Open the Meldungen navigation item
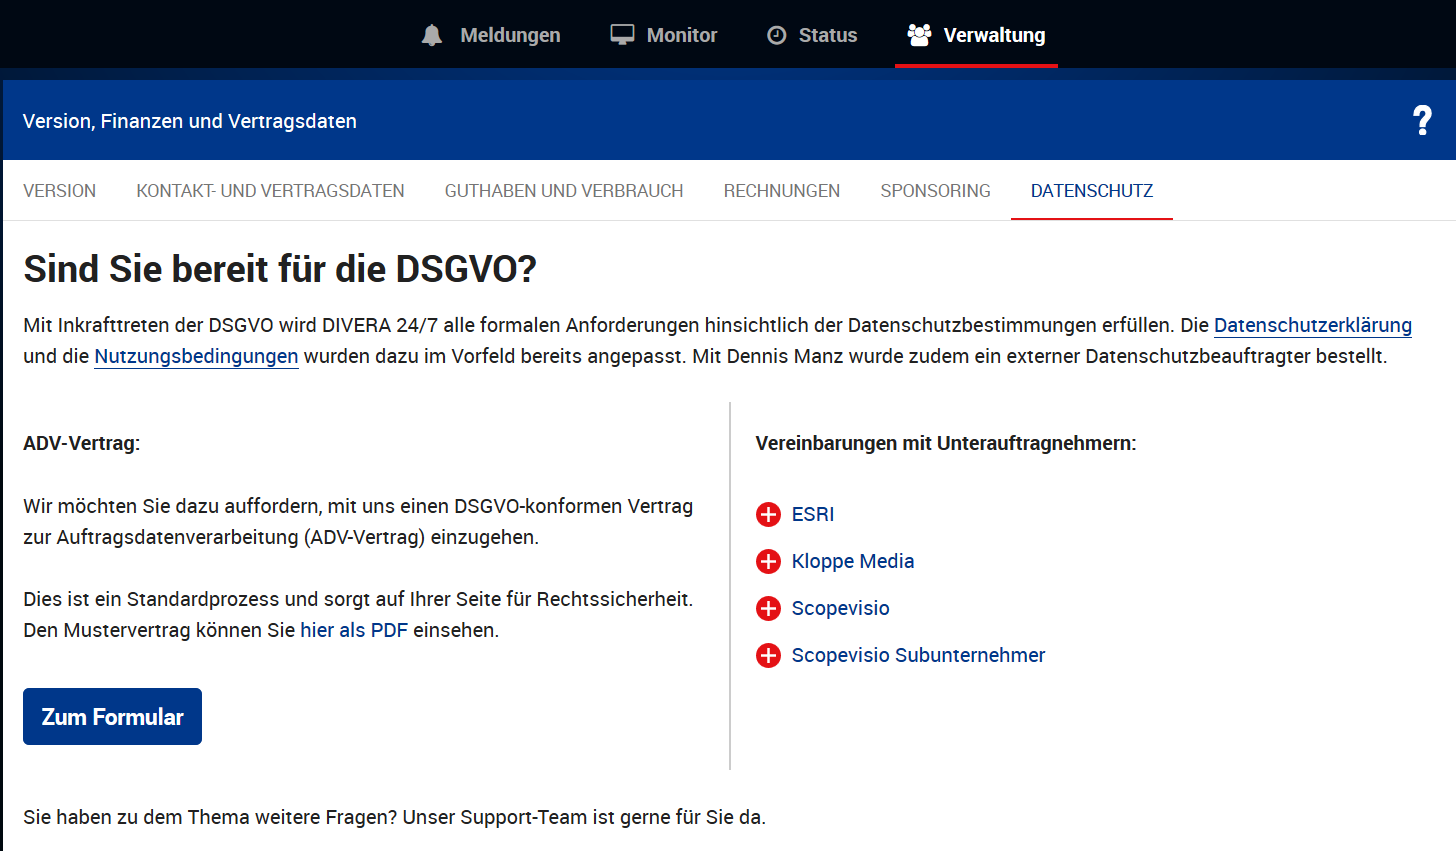Screen dimensions: 1456x851 click(490, 35)
